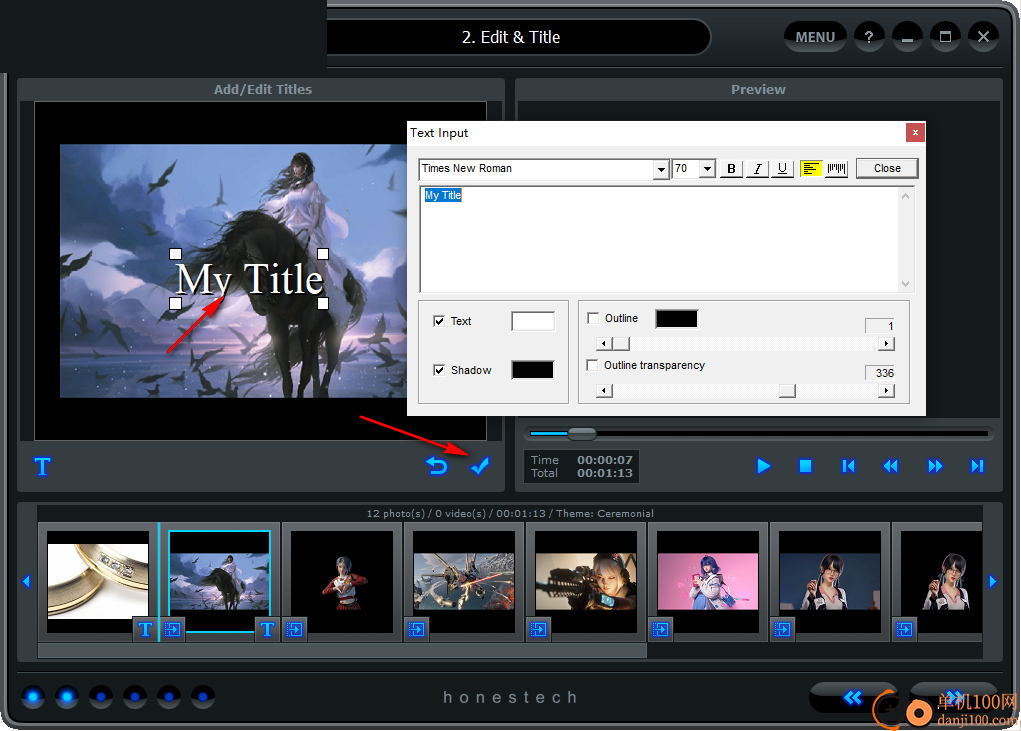Select the pink background girl thumbnail
Viewport: 1021px width, 731px height.
pos(708,581)
